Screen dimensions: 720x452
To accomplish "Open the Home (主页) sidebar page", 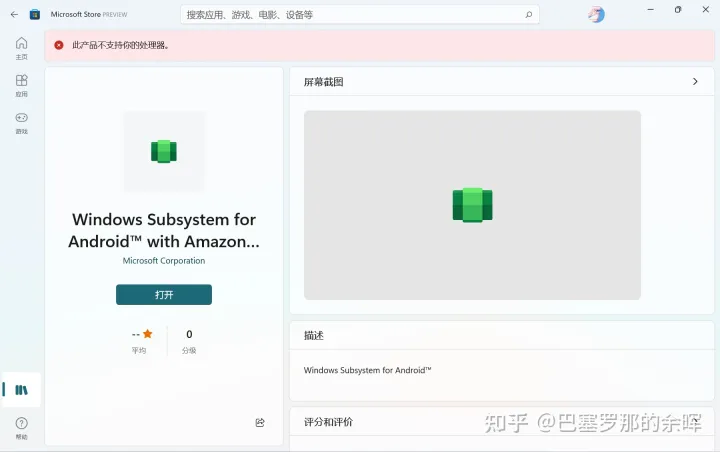I will [x=21, y=49].
